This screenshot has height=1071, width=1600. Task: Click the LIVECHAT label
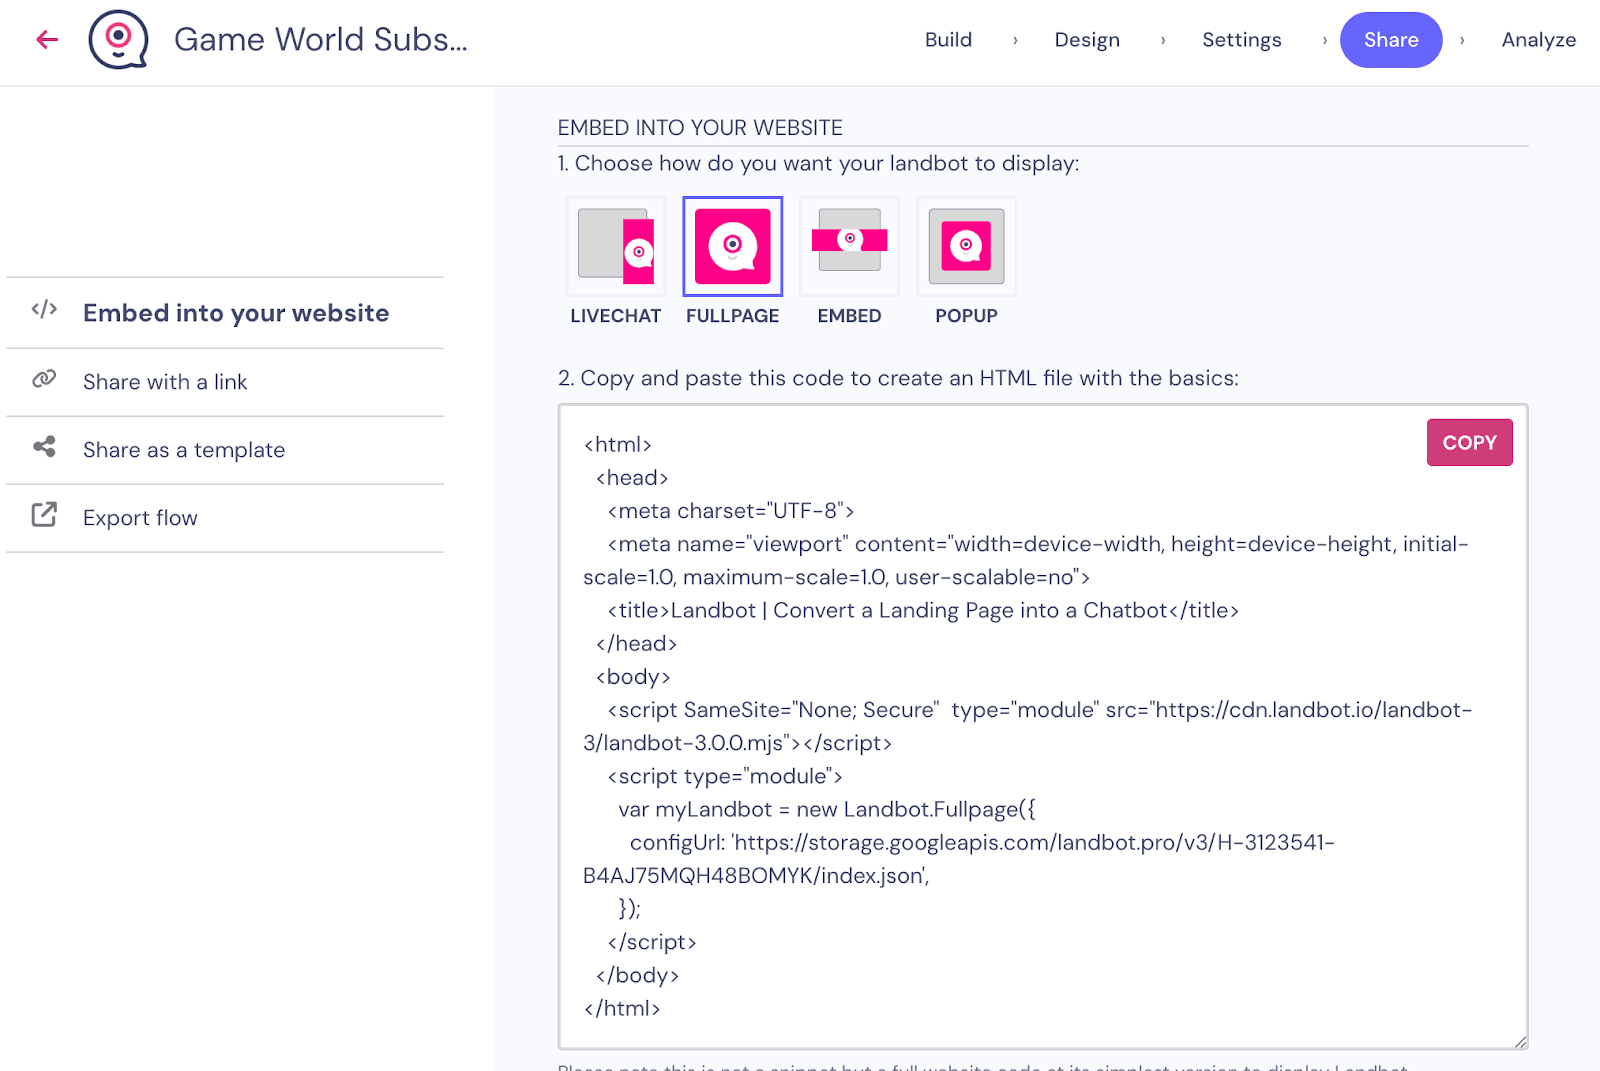pos(616,316)
